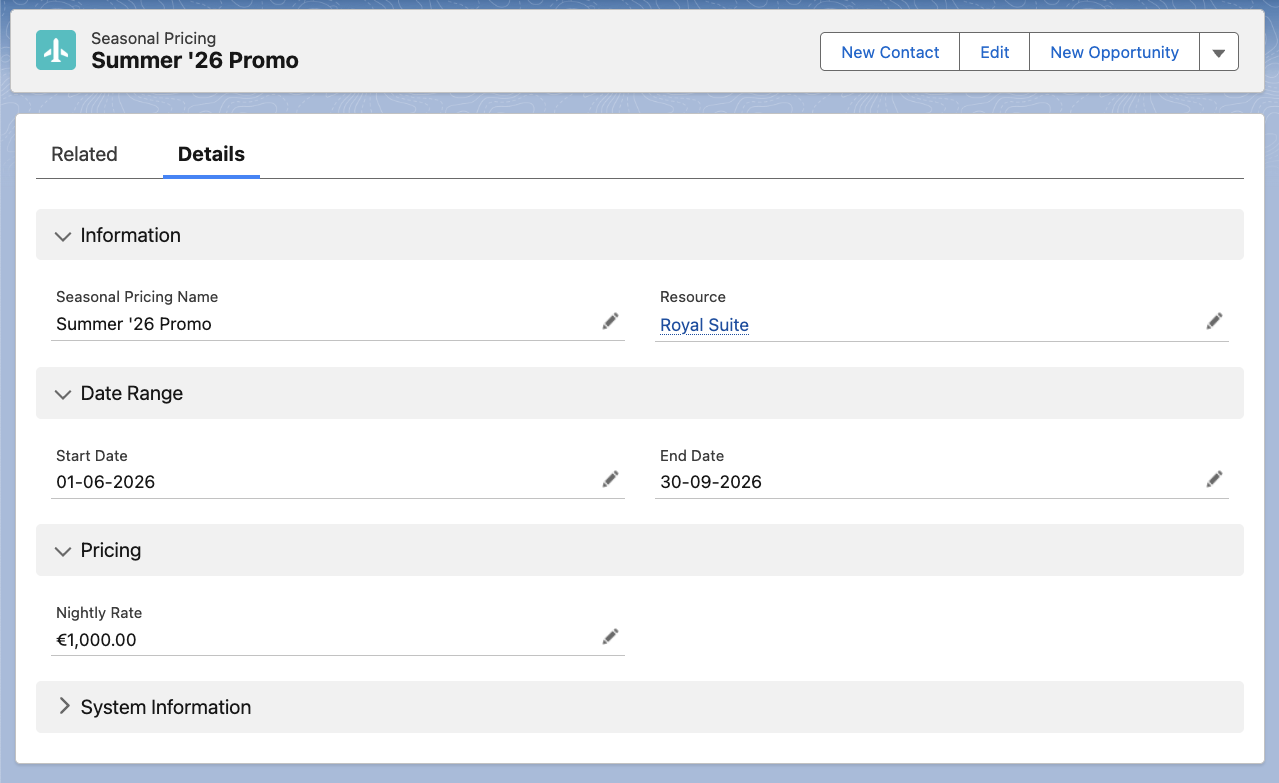
Task: Click the 01-06-2026 Start Date value
Action: pos(105,482)
